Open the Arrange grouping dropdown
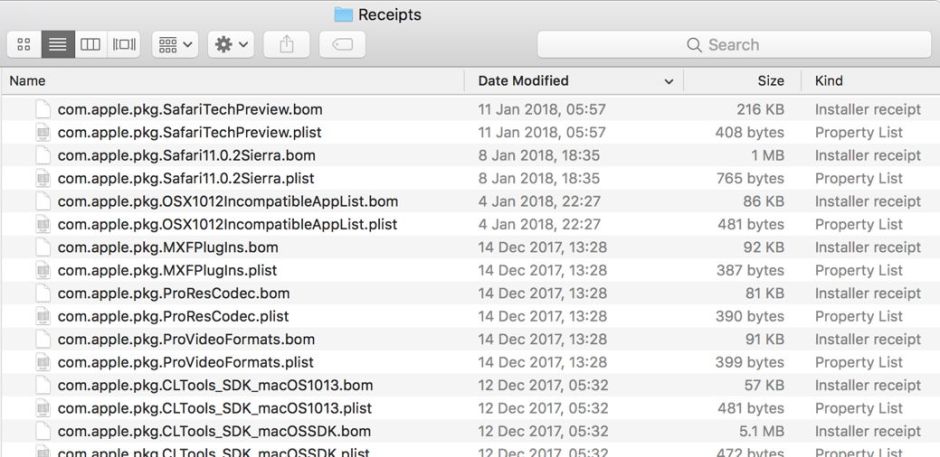 click(x=175, y=45)
